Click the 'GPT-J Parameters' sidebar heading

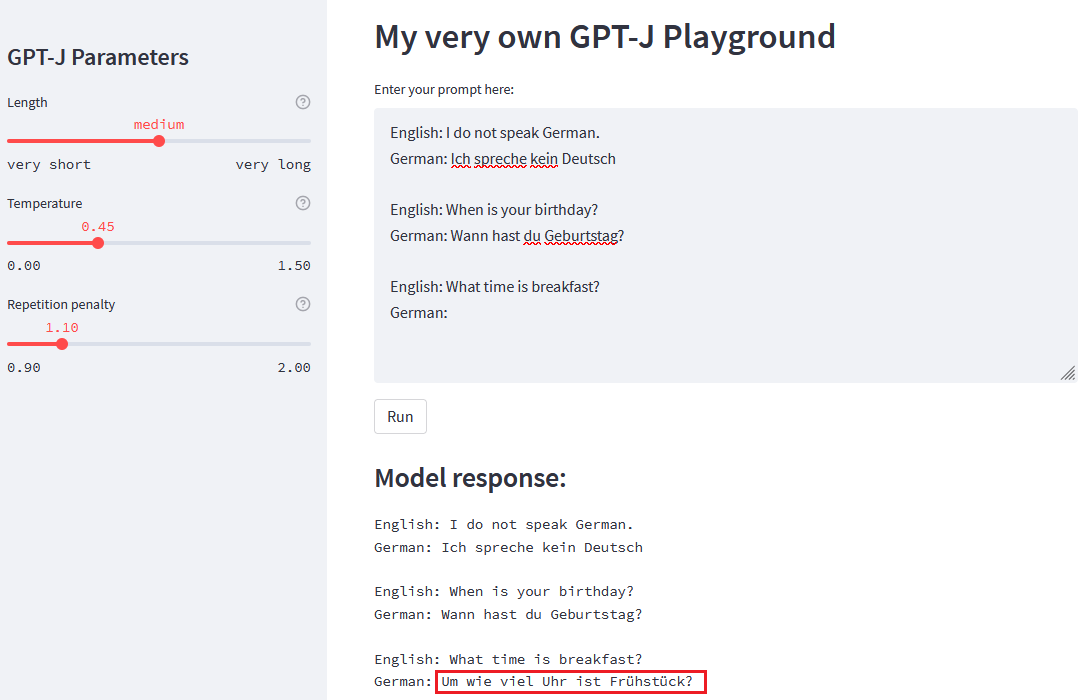point(98,57)
